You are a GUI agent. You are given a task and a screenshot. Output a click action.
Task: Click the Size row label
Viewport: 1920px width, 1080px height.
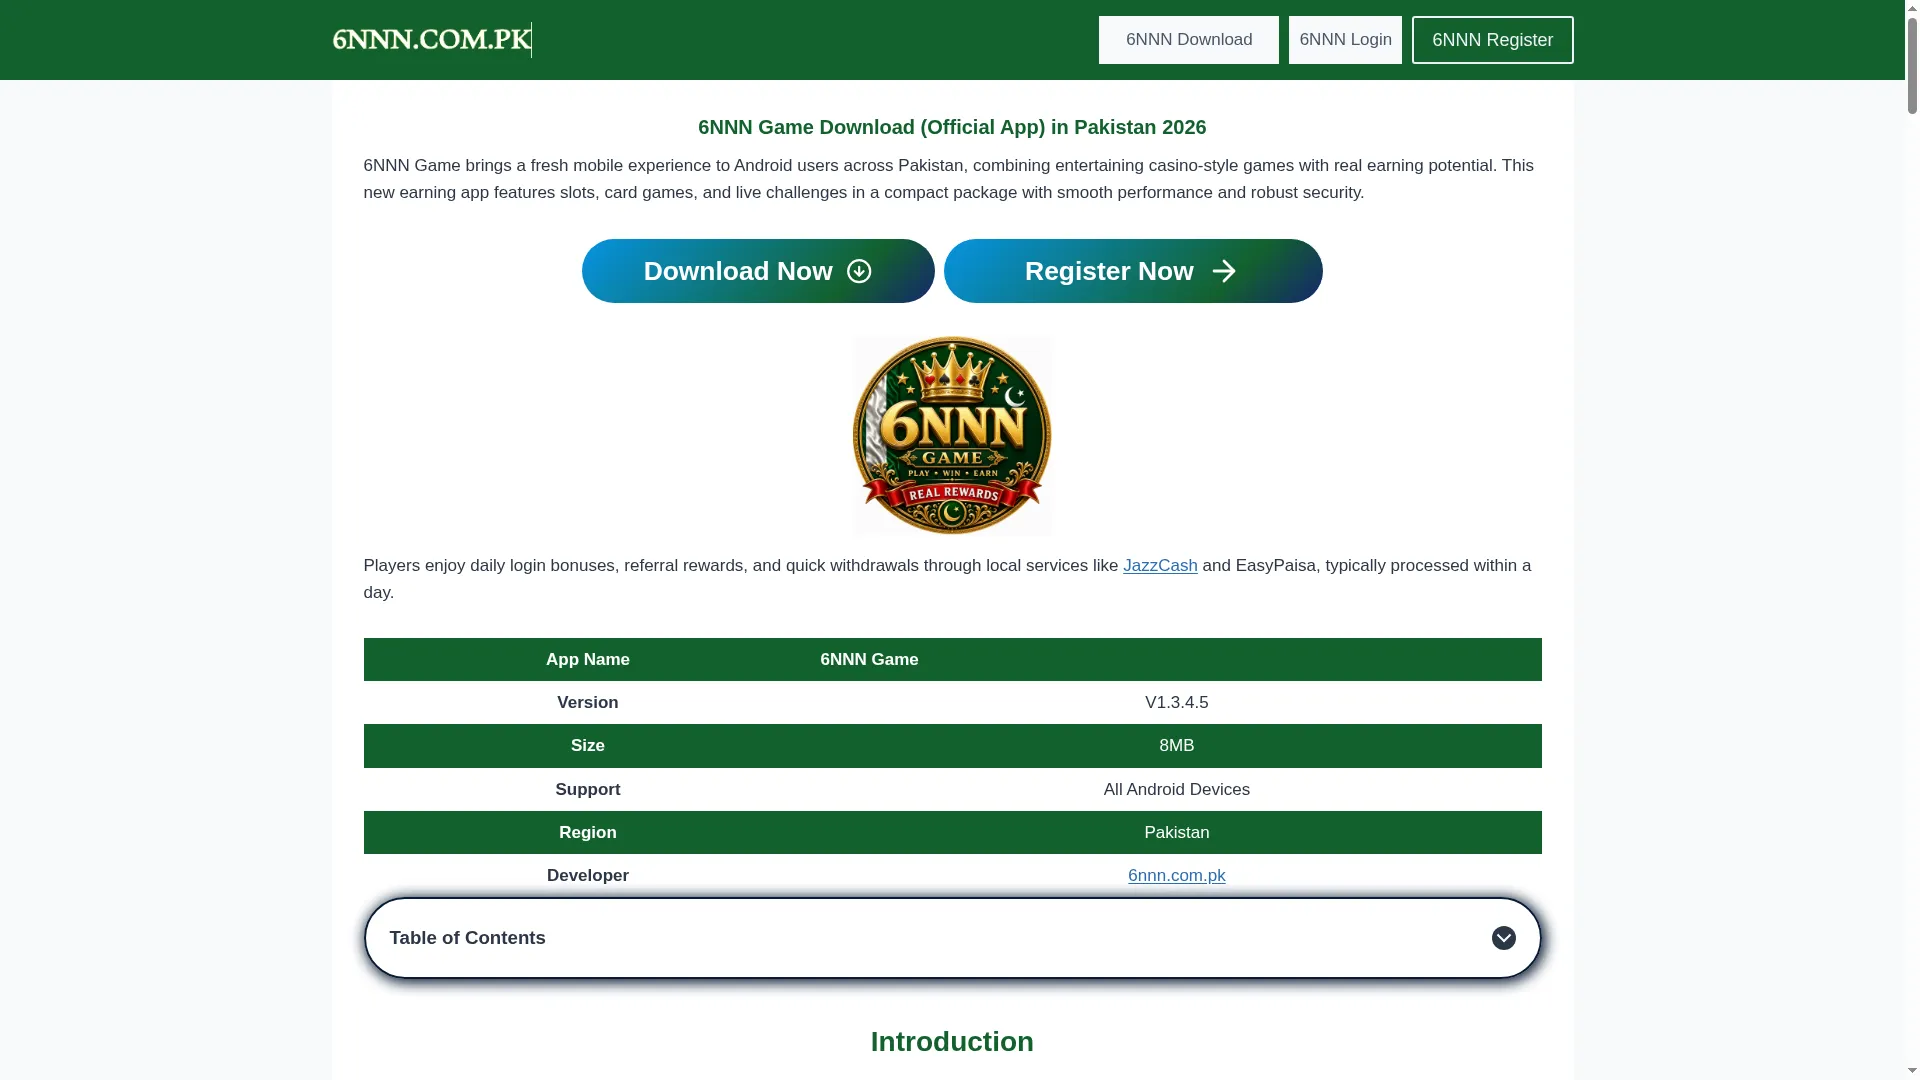point(588,746)
